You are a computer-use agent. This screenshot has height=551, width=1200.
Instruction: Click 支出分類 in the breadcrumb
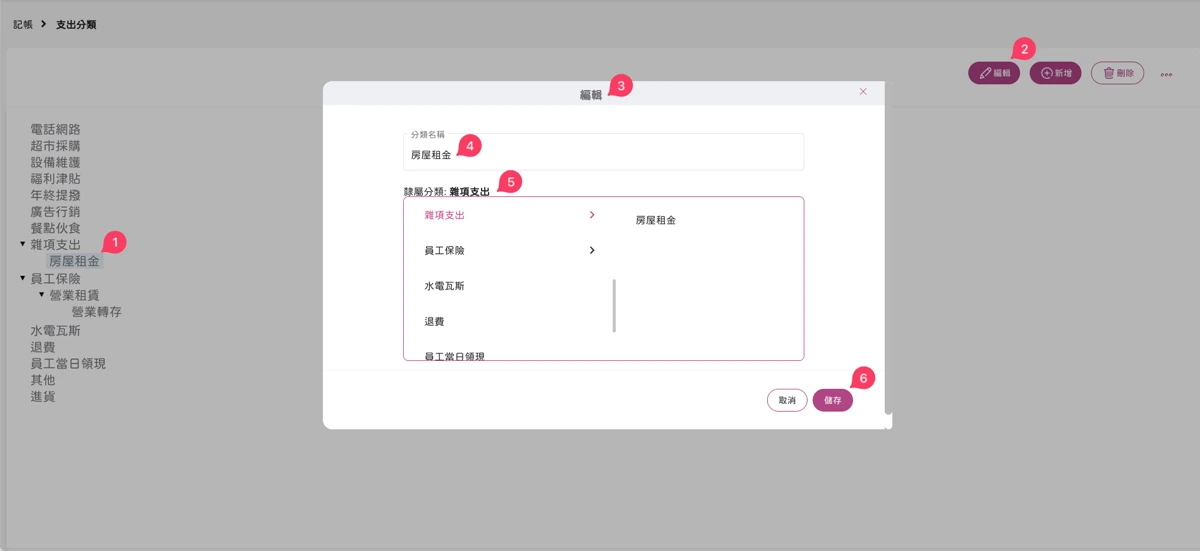77,24
